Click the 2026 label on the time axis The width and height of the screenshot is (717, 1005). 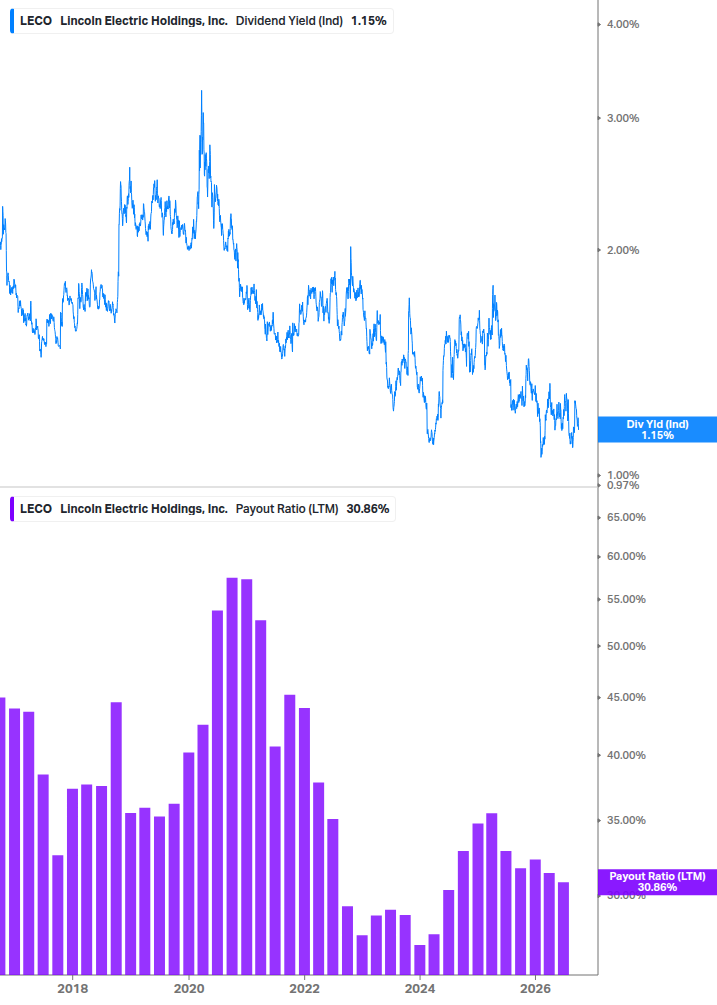(x=535, y=989)
